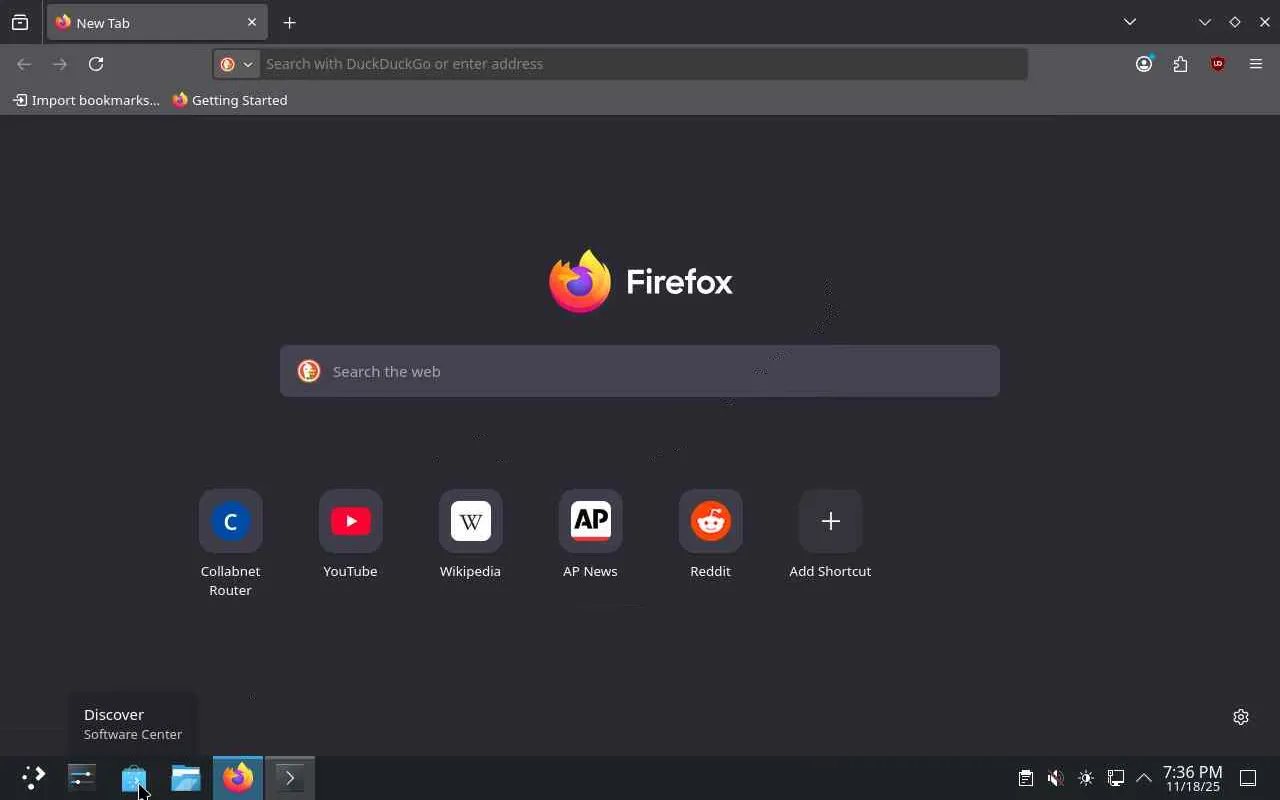This screenshot has height=800, width=1280.
Task: Open the Firefox account menu
Action: (1144, 64)
